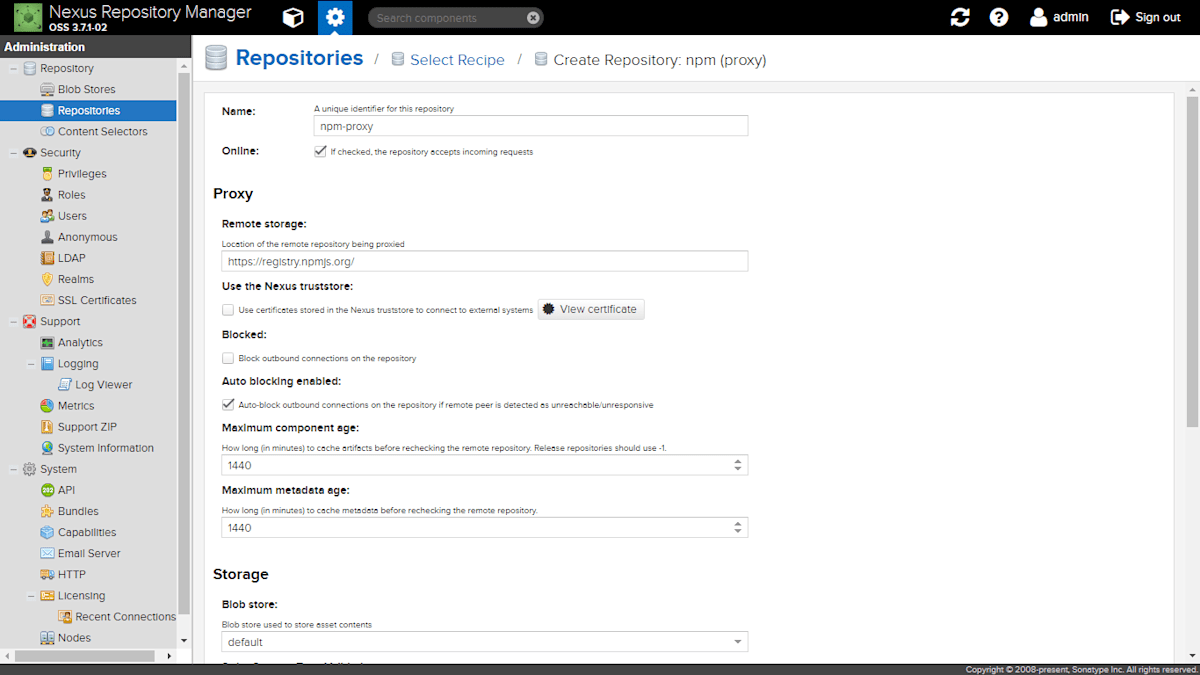Click the Email Server envelope icon
This screenshot has width=1200, height=675.
pyautogui.click(x=47, y=553)
